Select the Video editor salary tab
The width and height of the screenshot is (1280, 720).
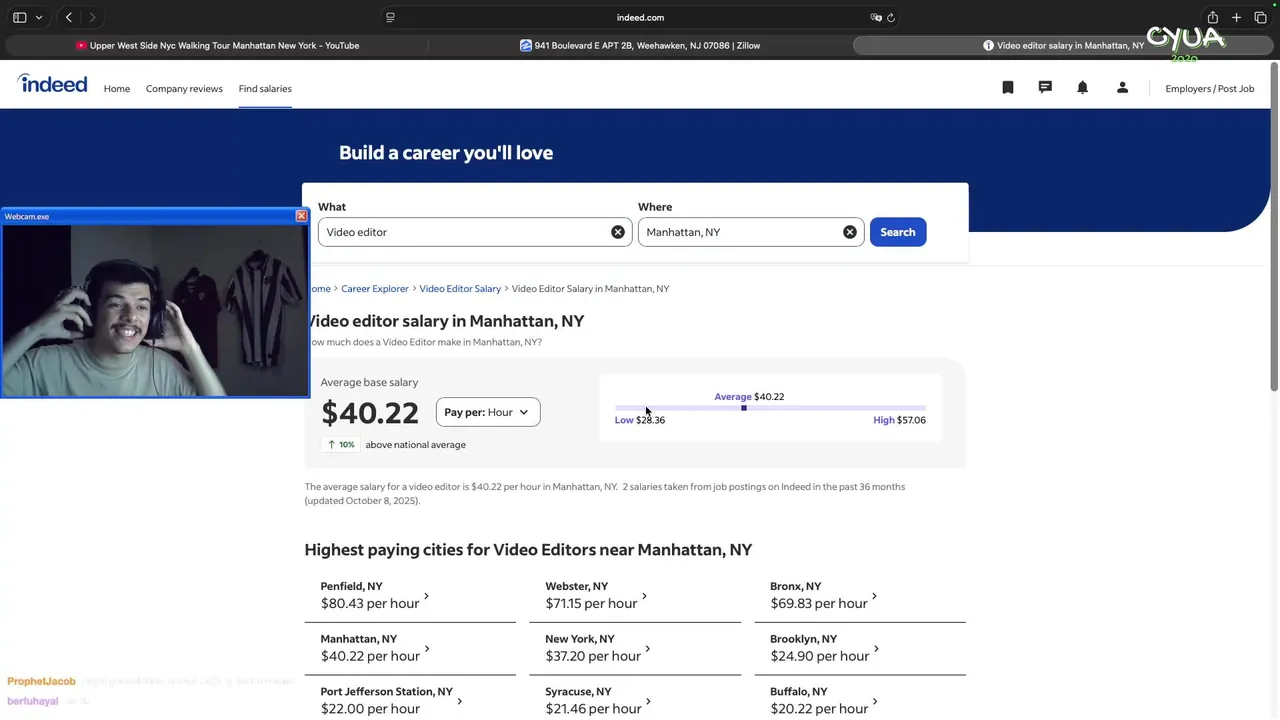point(1063,45)
